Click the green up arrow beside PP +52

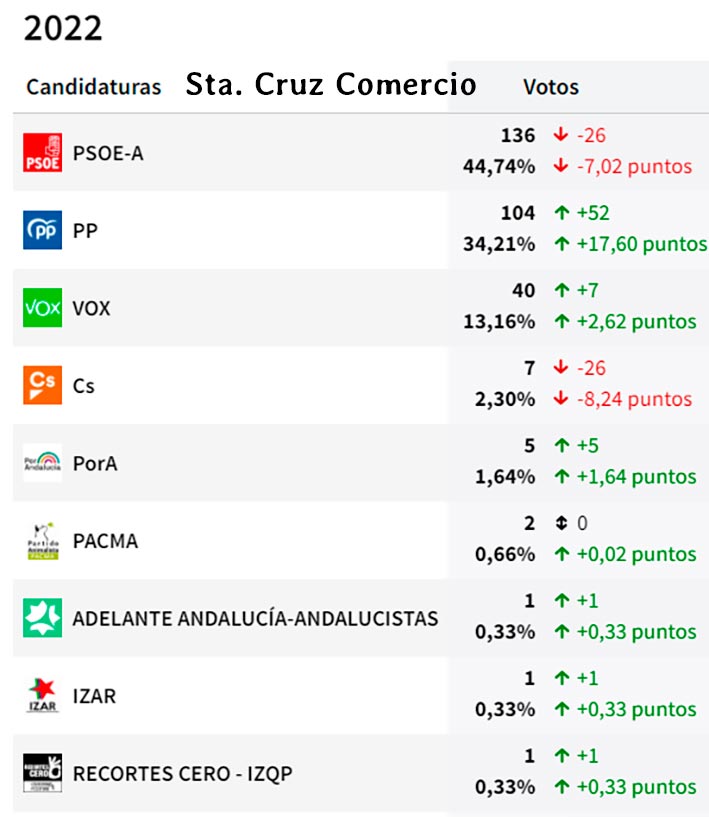point(561,213)
